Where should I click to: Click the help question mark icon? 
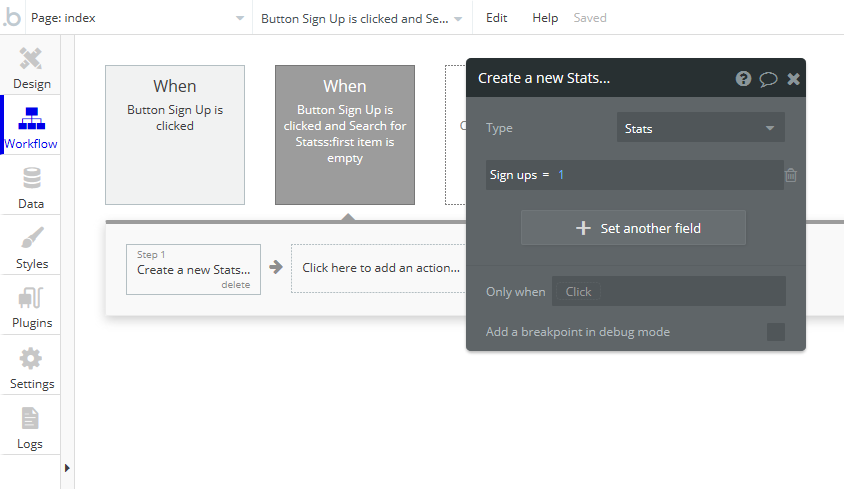(x=743, y=79)
